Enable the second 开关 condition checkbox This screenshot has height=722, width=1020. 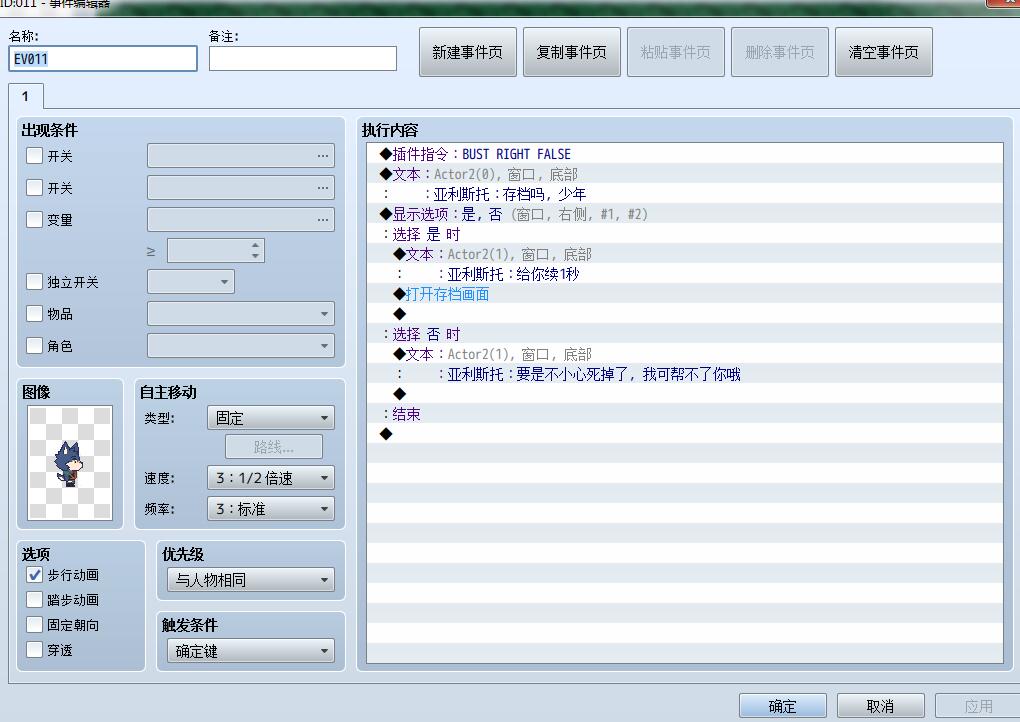(34, 187)
